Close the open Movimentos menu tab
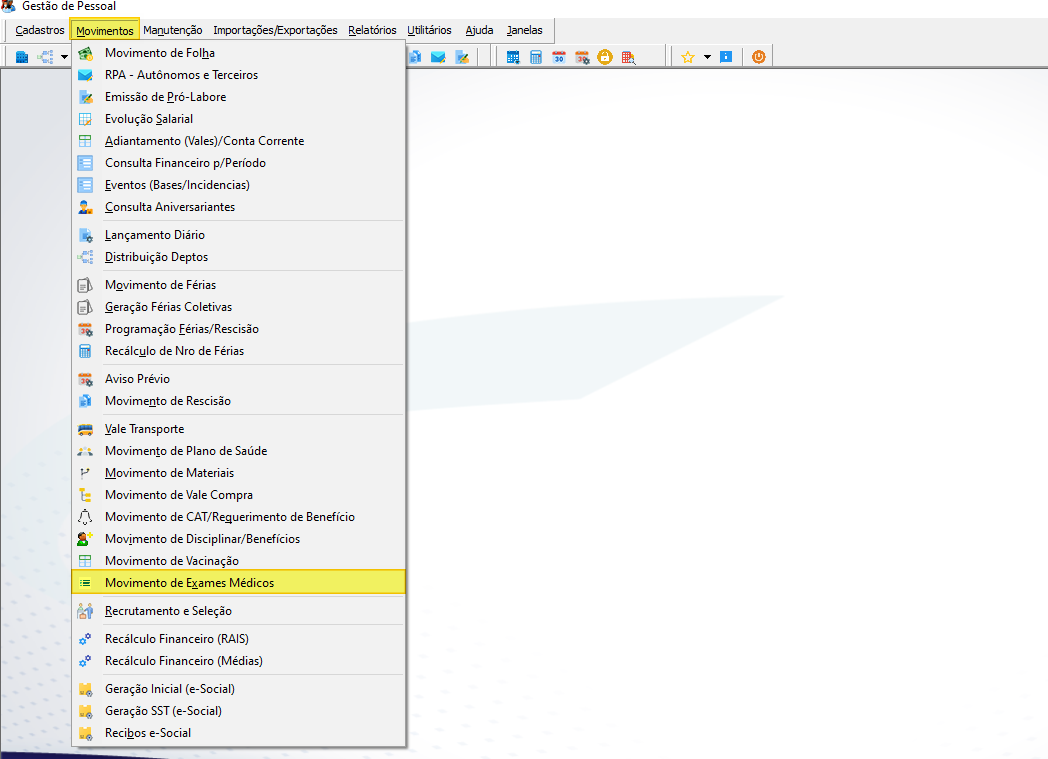The height and width of the screenshot is (759, 1048). pyautogui.click(x=105, y=30)
